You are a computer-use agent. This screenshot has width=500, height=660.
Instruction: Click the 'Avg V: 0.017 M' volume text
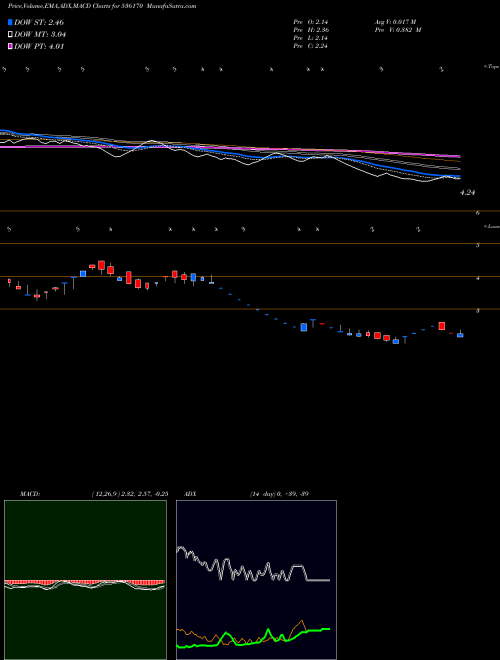395,22
